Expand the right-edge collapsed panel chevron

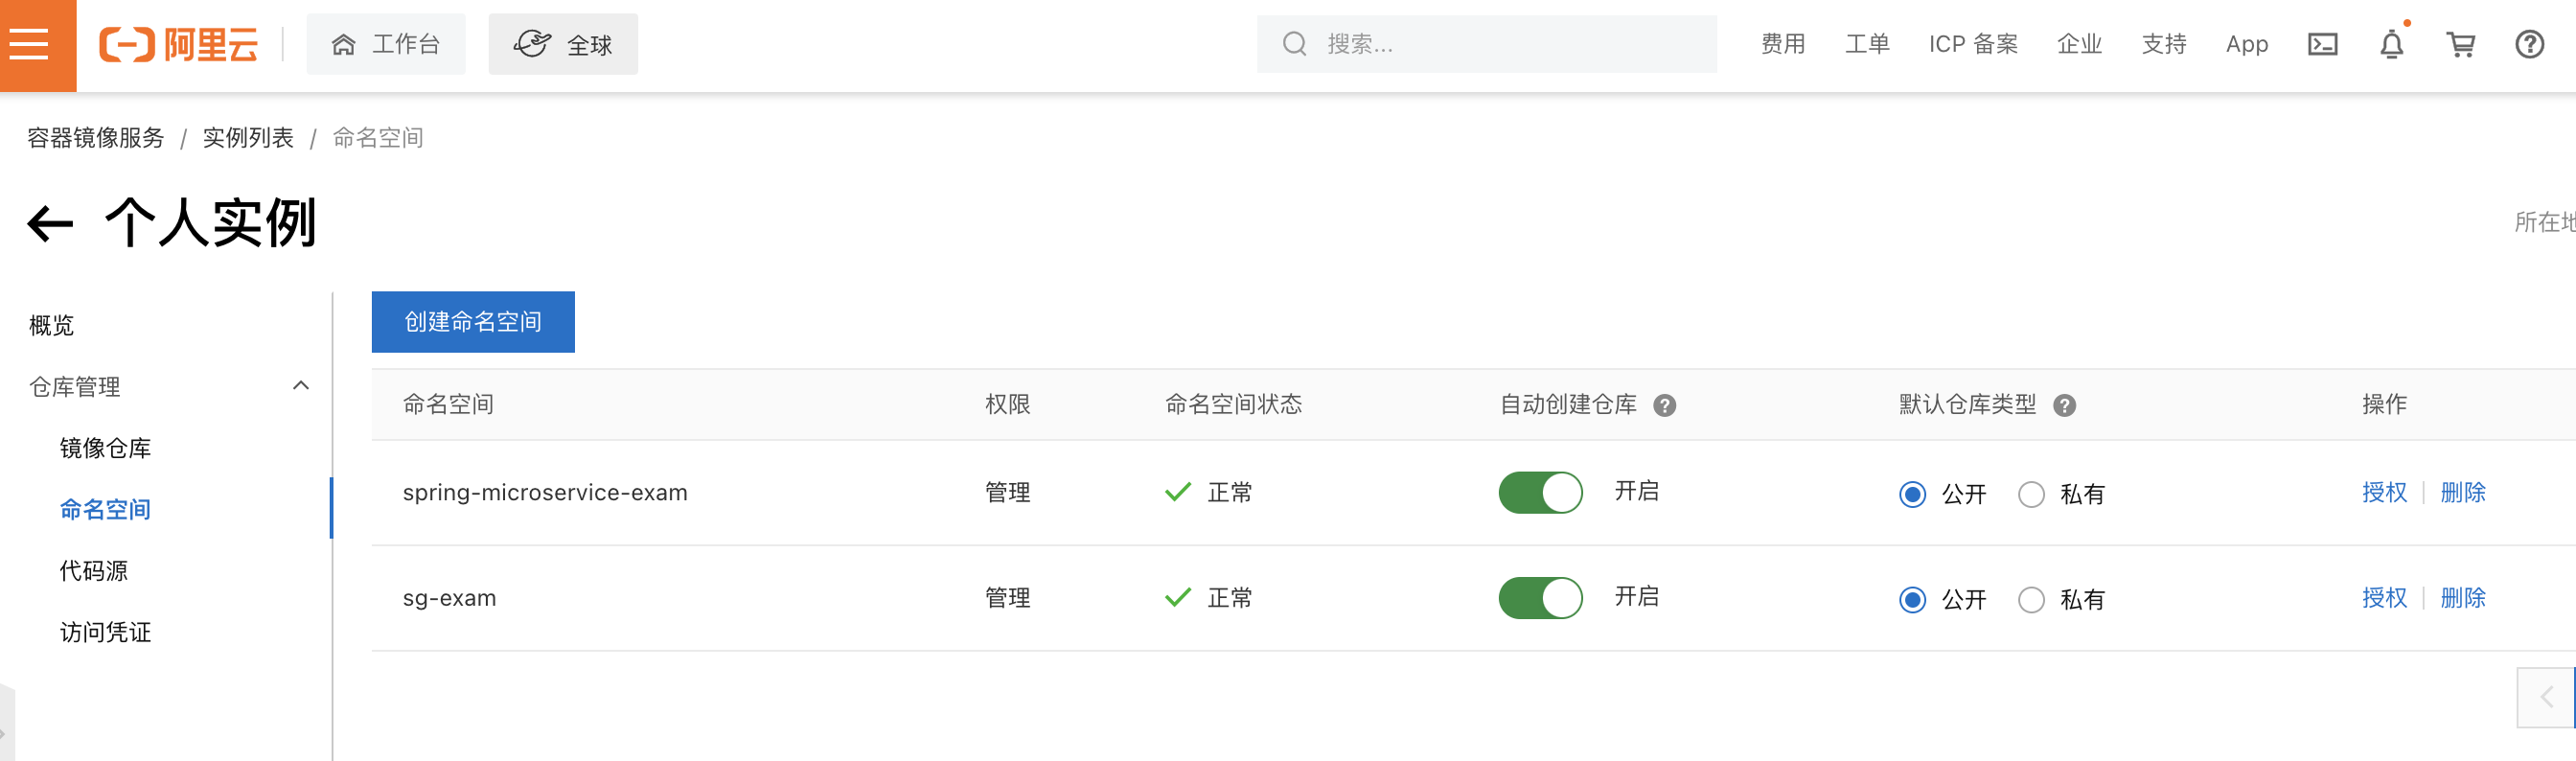2546,697
